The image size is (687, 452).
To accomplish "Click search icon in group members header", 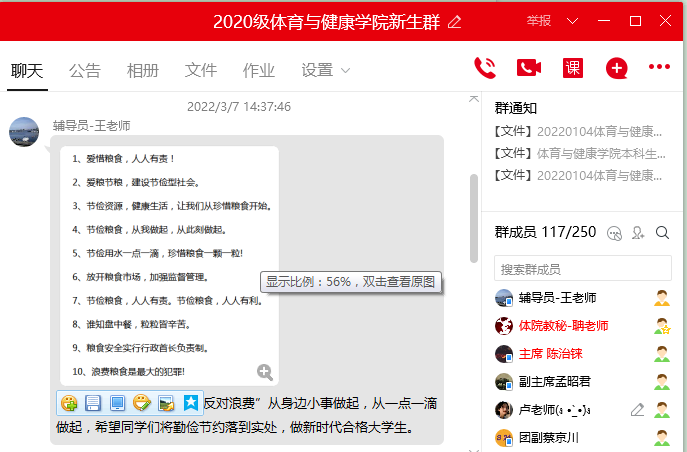I will 662,233.
